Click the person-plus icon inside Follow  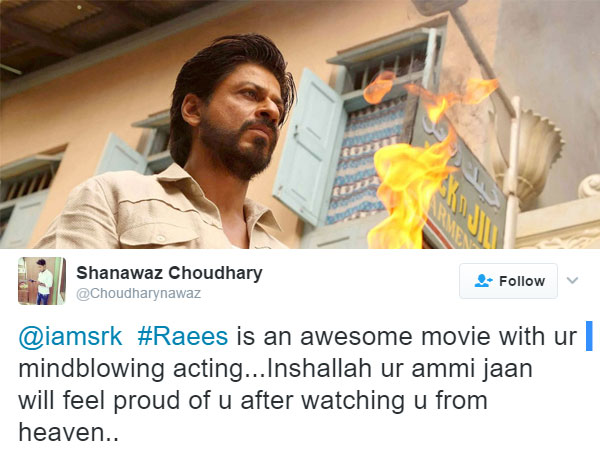click(483, 280)
